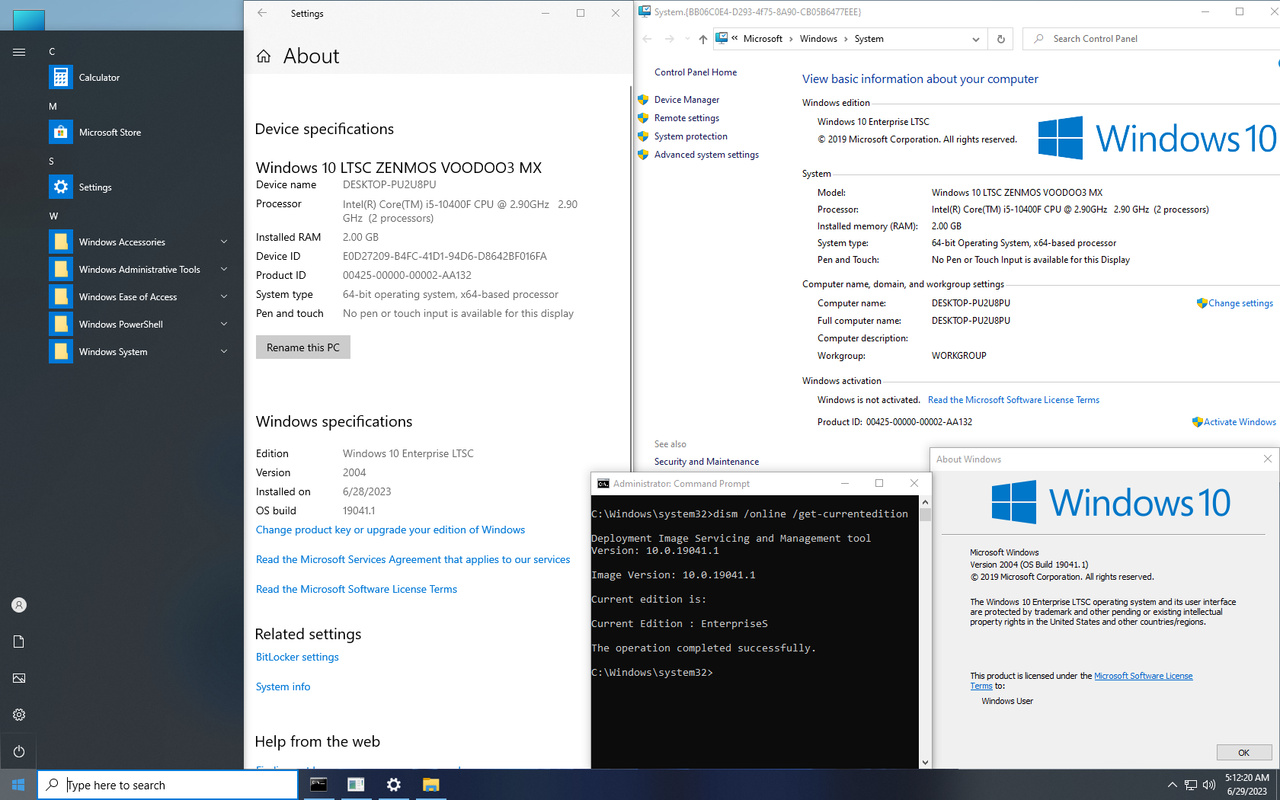The width and height of the screenshot is (1280, 800).
Task: Click Rename this PC button
Action: point(303,347)
